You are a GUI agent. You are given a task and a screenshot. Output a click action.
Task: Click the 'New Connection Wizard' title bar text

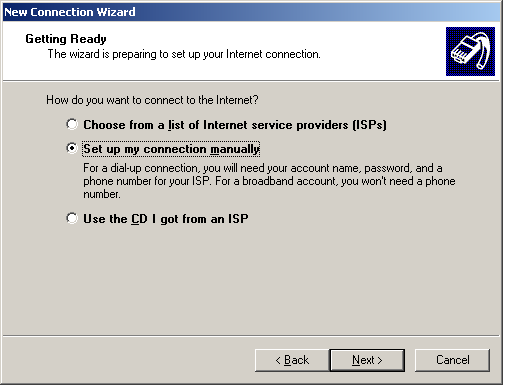[70, 12]
